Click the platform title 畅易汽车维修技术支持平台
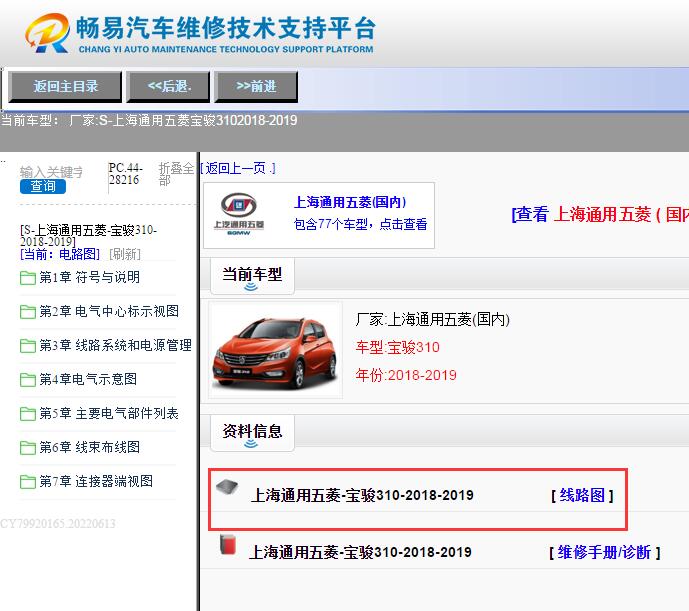Viewport: 689px width, 611px height. click(x=226, y=28)
